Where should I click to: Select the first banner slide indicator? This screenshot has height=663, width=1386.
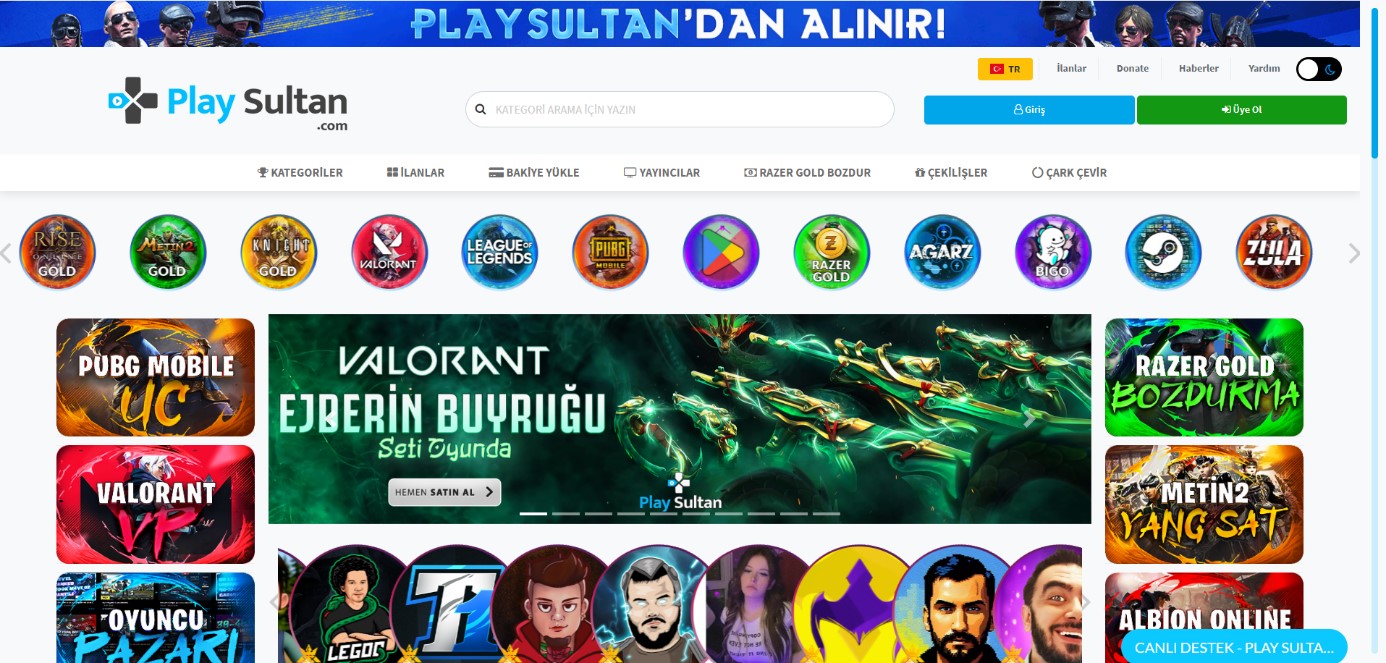533,513
